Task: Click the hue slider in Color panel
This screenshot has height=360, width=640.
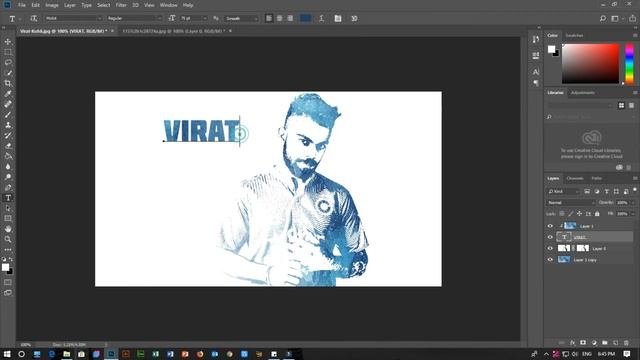Action: pos(629,64)
